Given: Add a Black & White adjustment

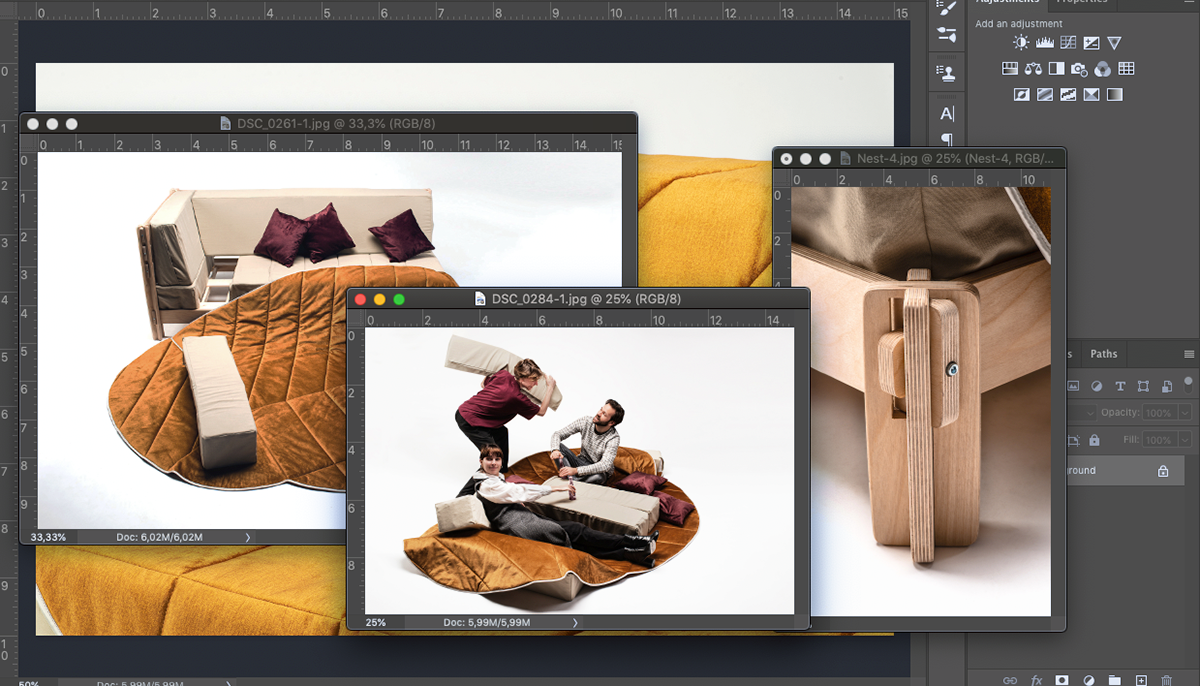Looking at the screenshot, I should (1056, 69).
